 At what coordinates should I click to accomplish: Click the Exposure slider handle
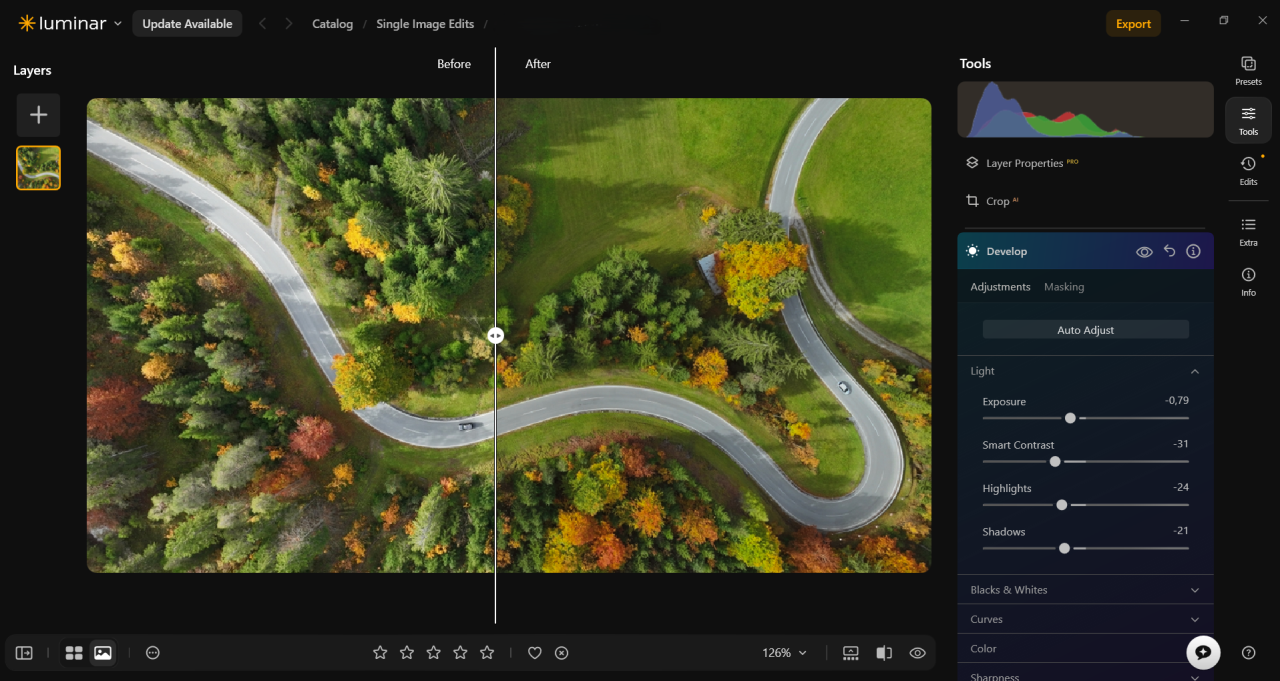pyautogui.click(x=1070, y=418)
